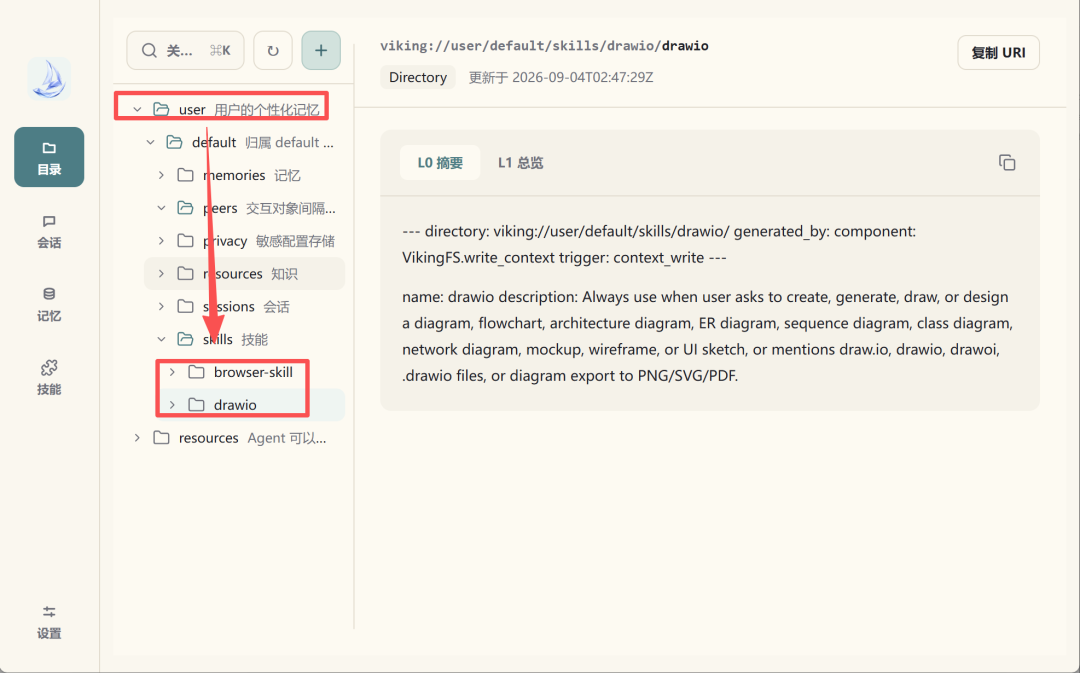Click the 复制 URI button

(x=998, y=53)
